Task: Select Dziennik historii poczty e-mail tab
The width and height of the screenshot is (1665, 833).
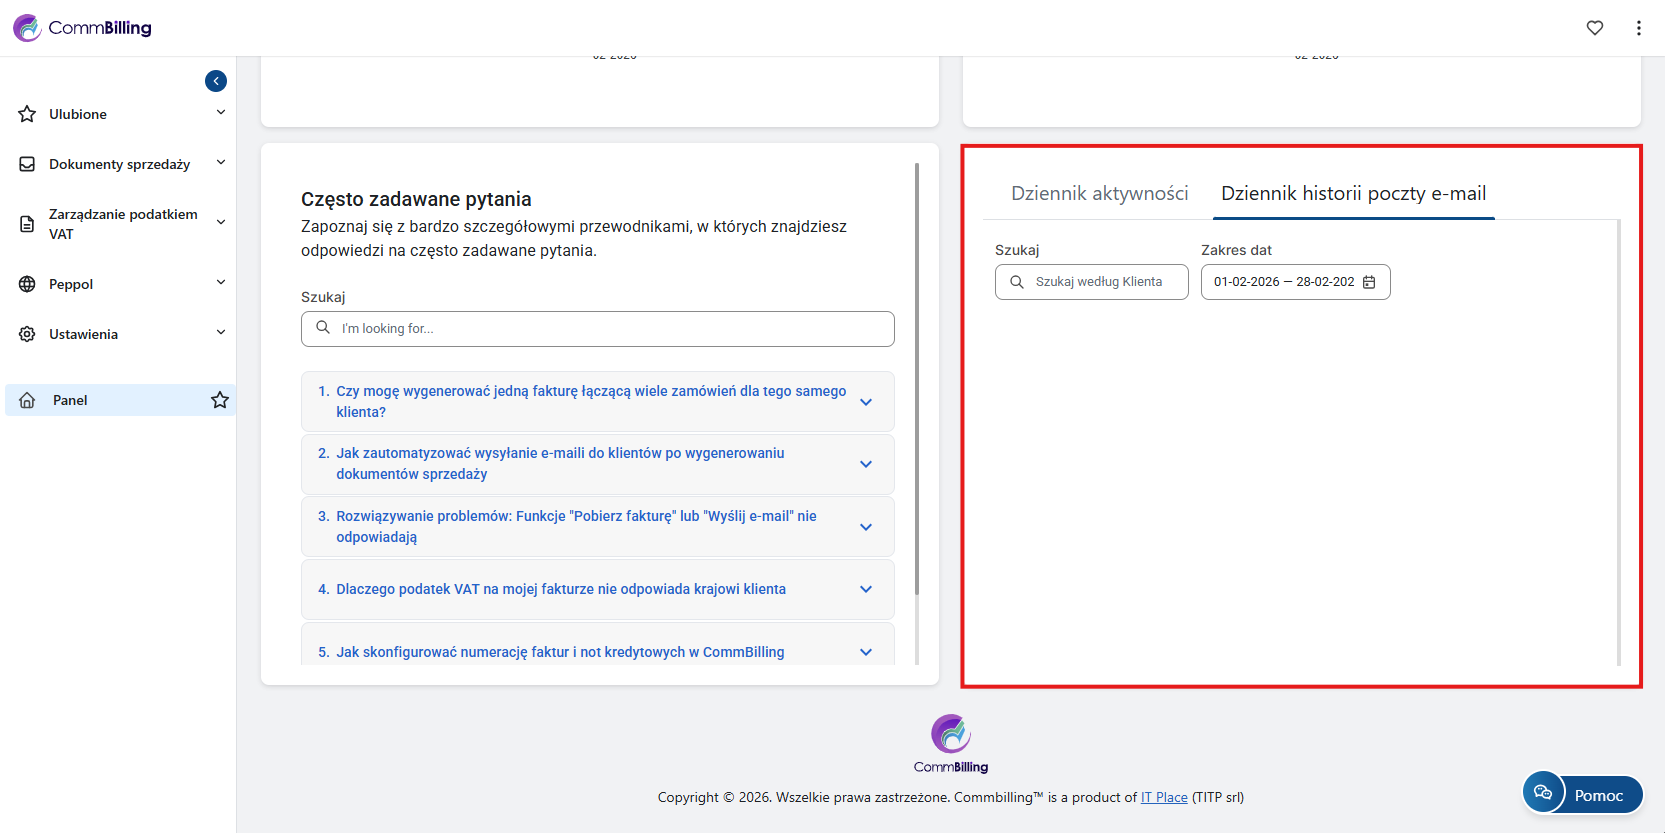Action: pos(1353,193)
